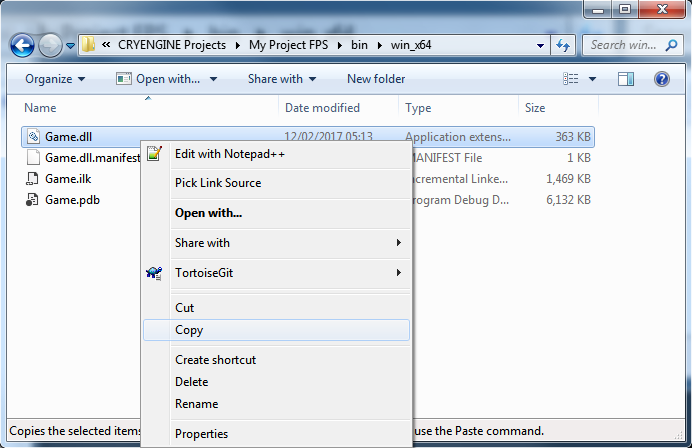Open the view options dropdown arrow
The width and height of the screenshot is (692, 448).
(592, 79)
